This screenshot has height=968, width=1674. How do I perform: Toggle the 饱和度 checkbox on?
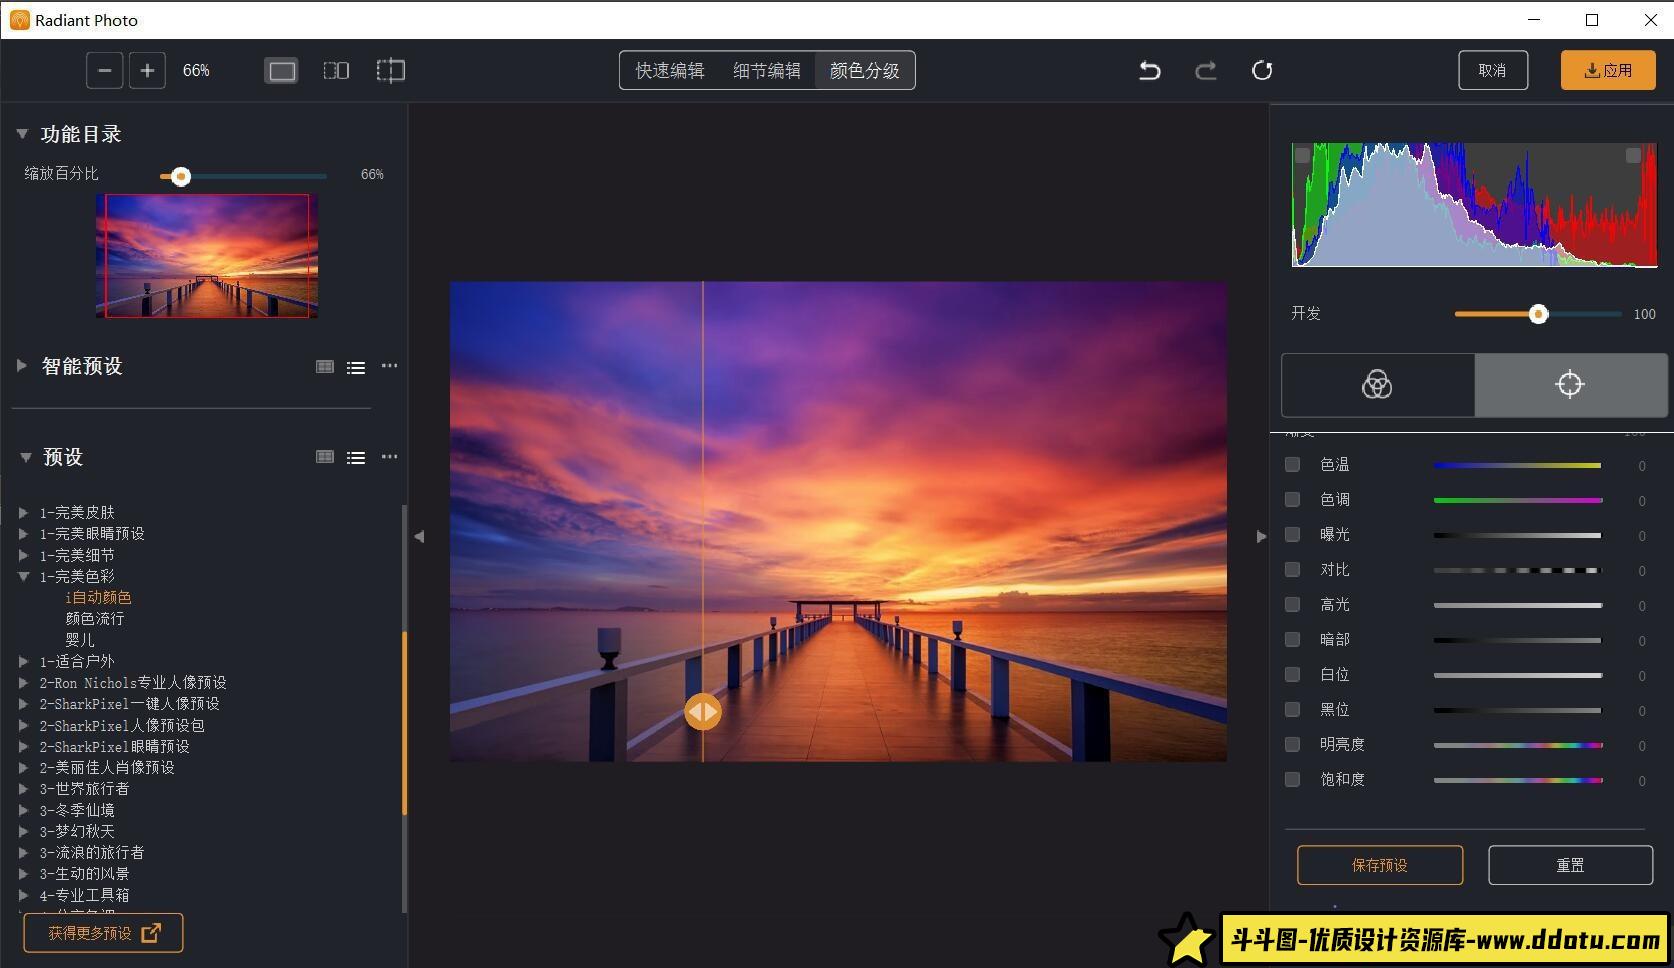1292,779
